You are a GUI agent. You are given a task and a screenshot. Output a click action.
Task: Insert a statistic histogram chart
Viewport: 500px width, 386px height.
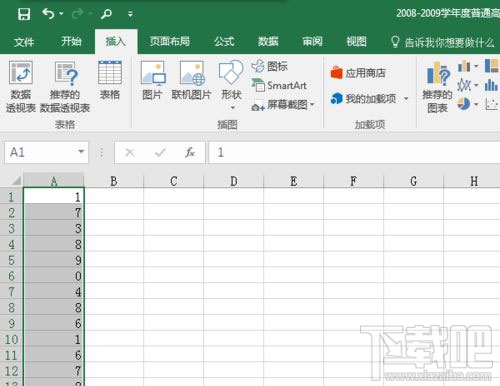[x=491, y=85]
